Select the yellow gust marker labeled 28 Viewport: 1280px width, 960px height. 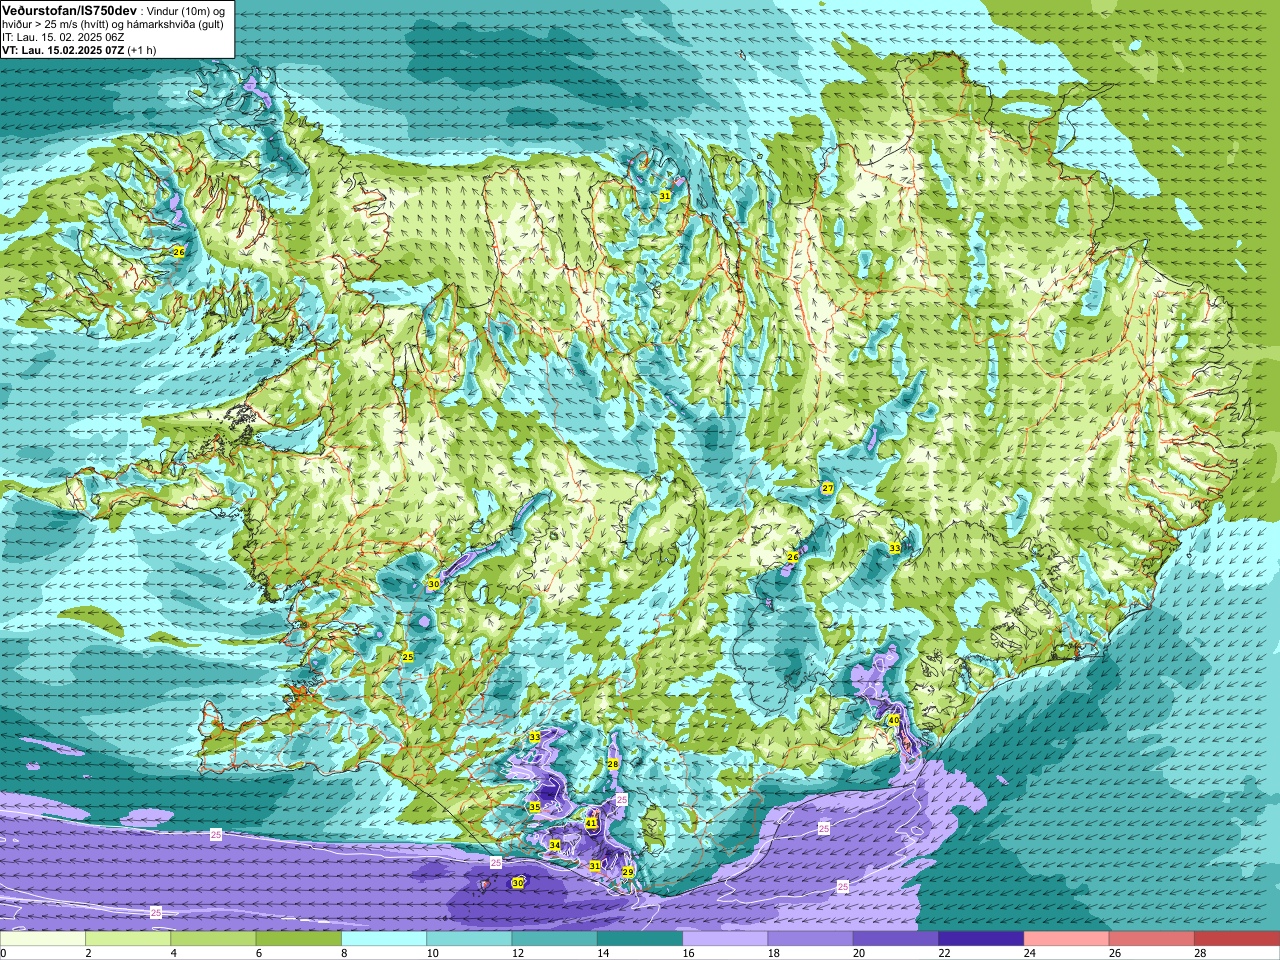[613, 764]
